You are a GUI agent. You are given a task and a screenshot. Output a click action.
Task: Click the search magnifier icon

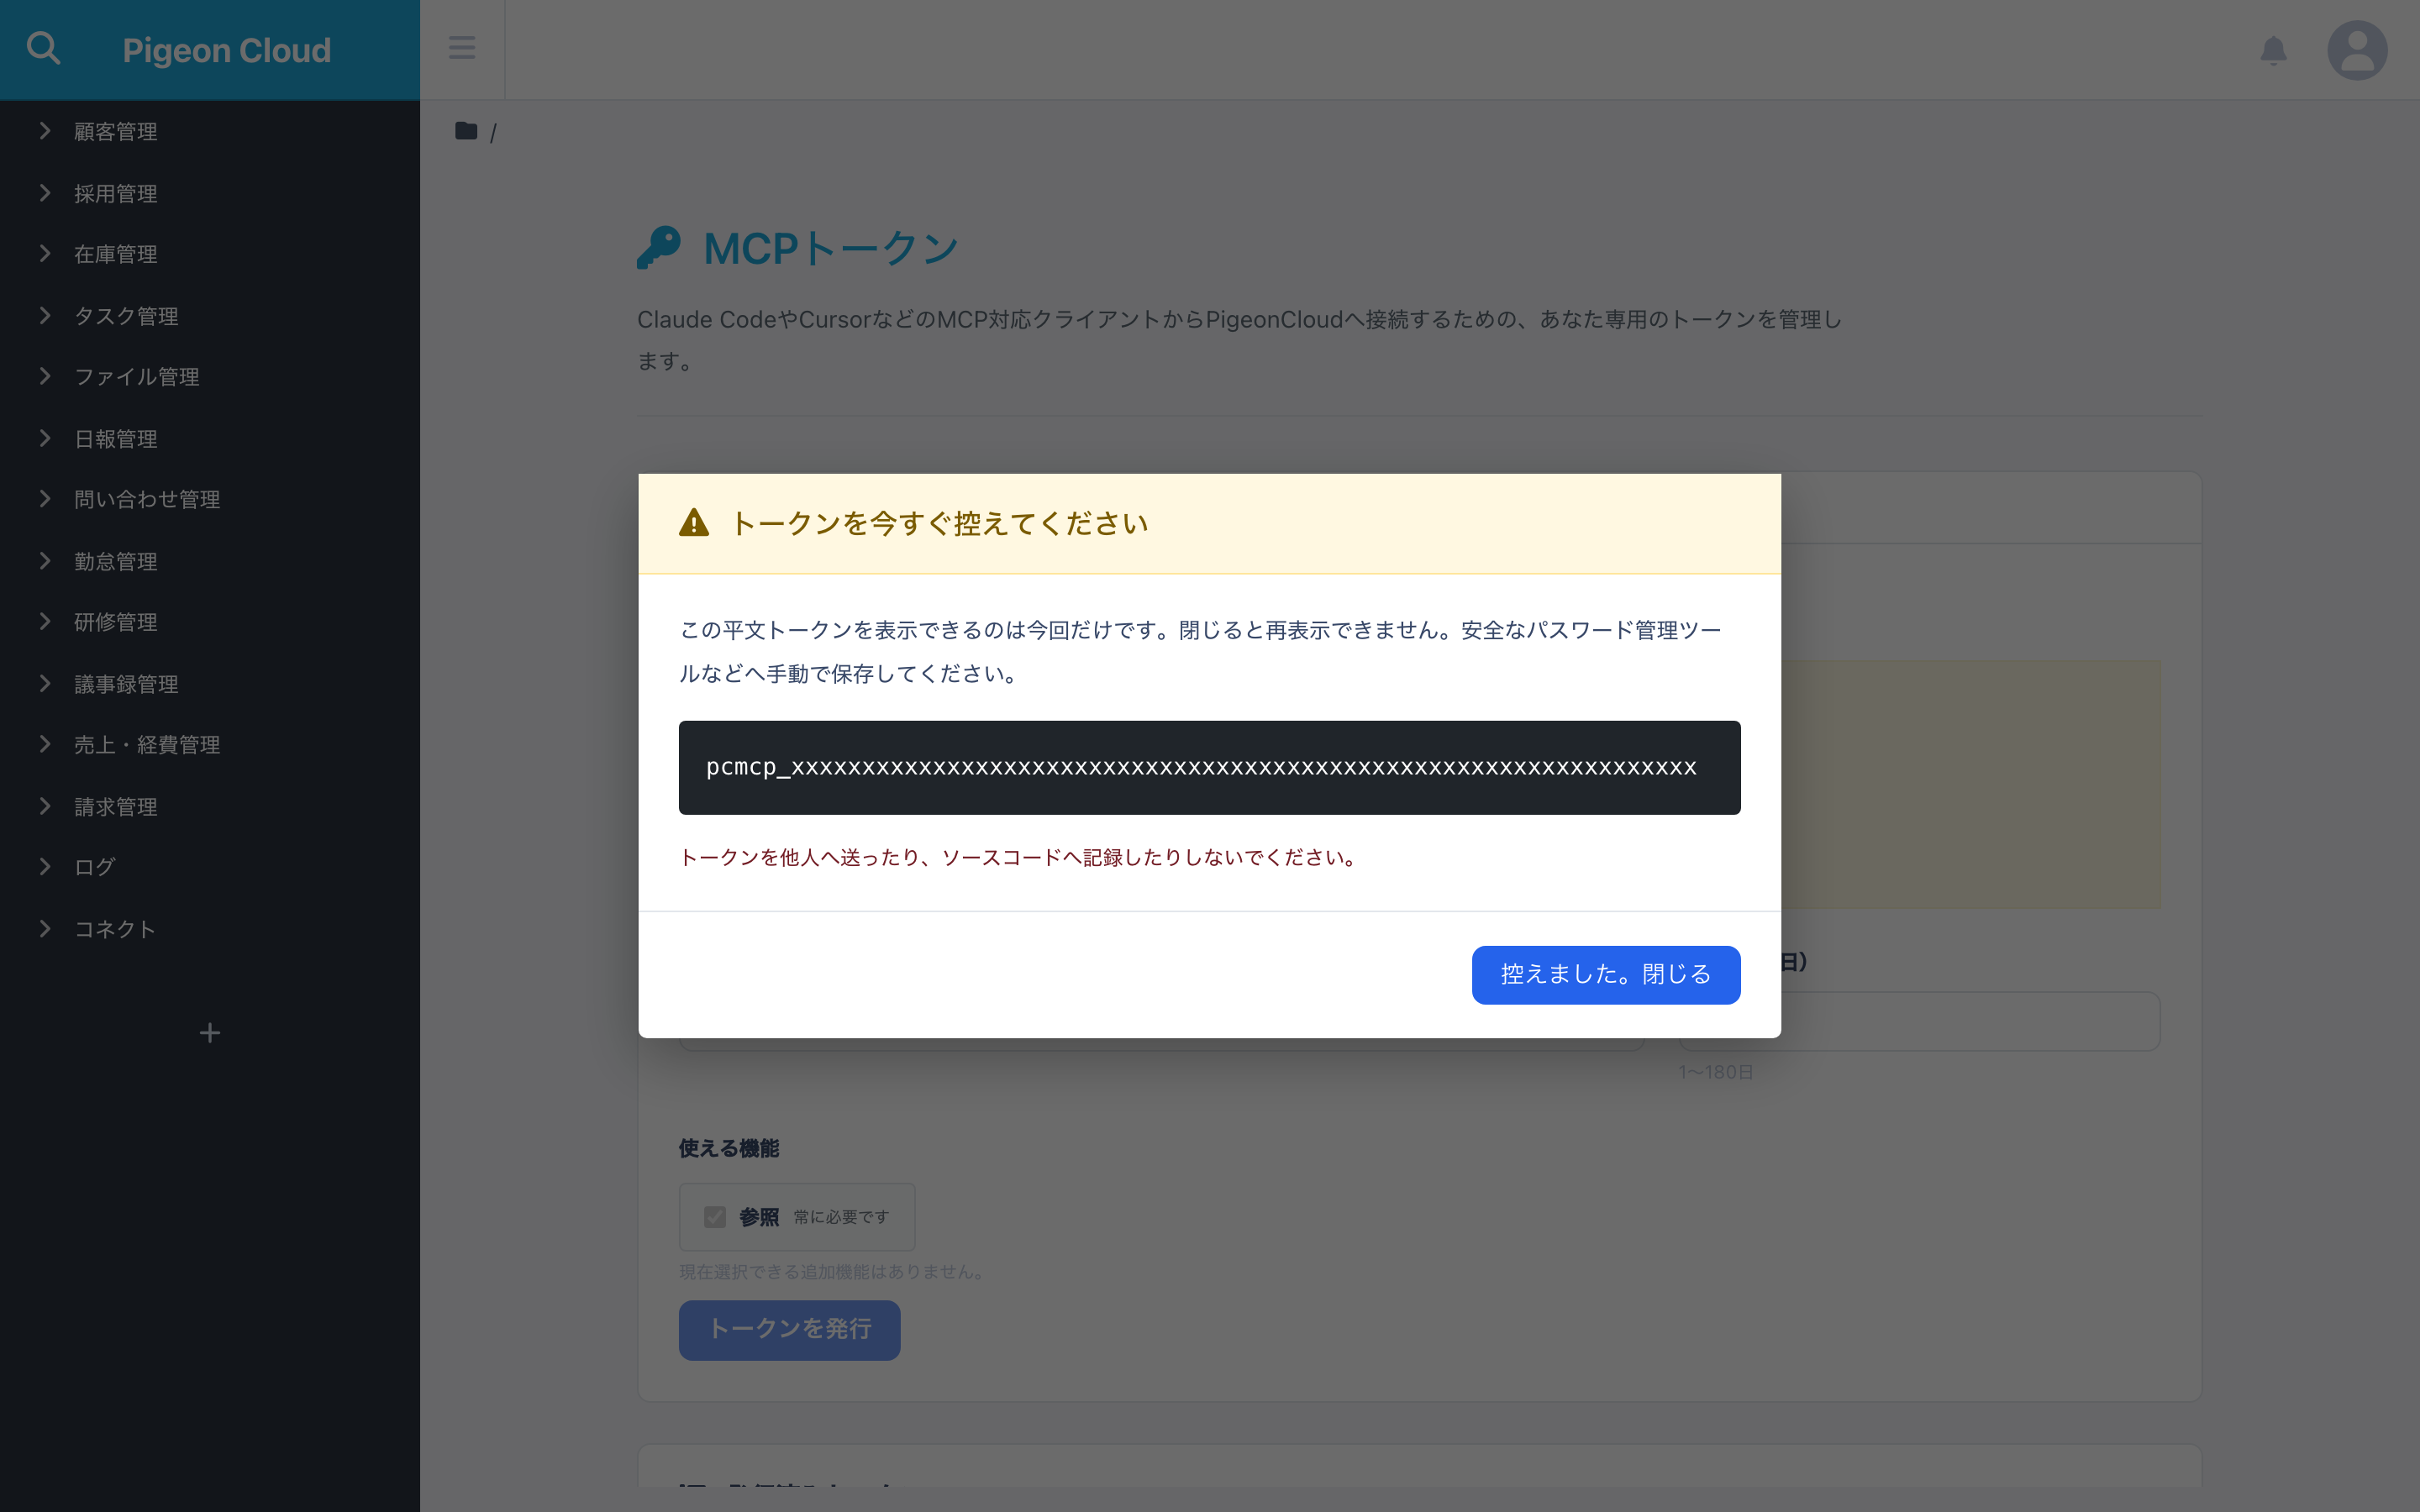pyautogui.click(x=43, y=48)
